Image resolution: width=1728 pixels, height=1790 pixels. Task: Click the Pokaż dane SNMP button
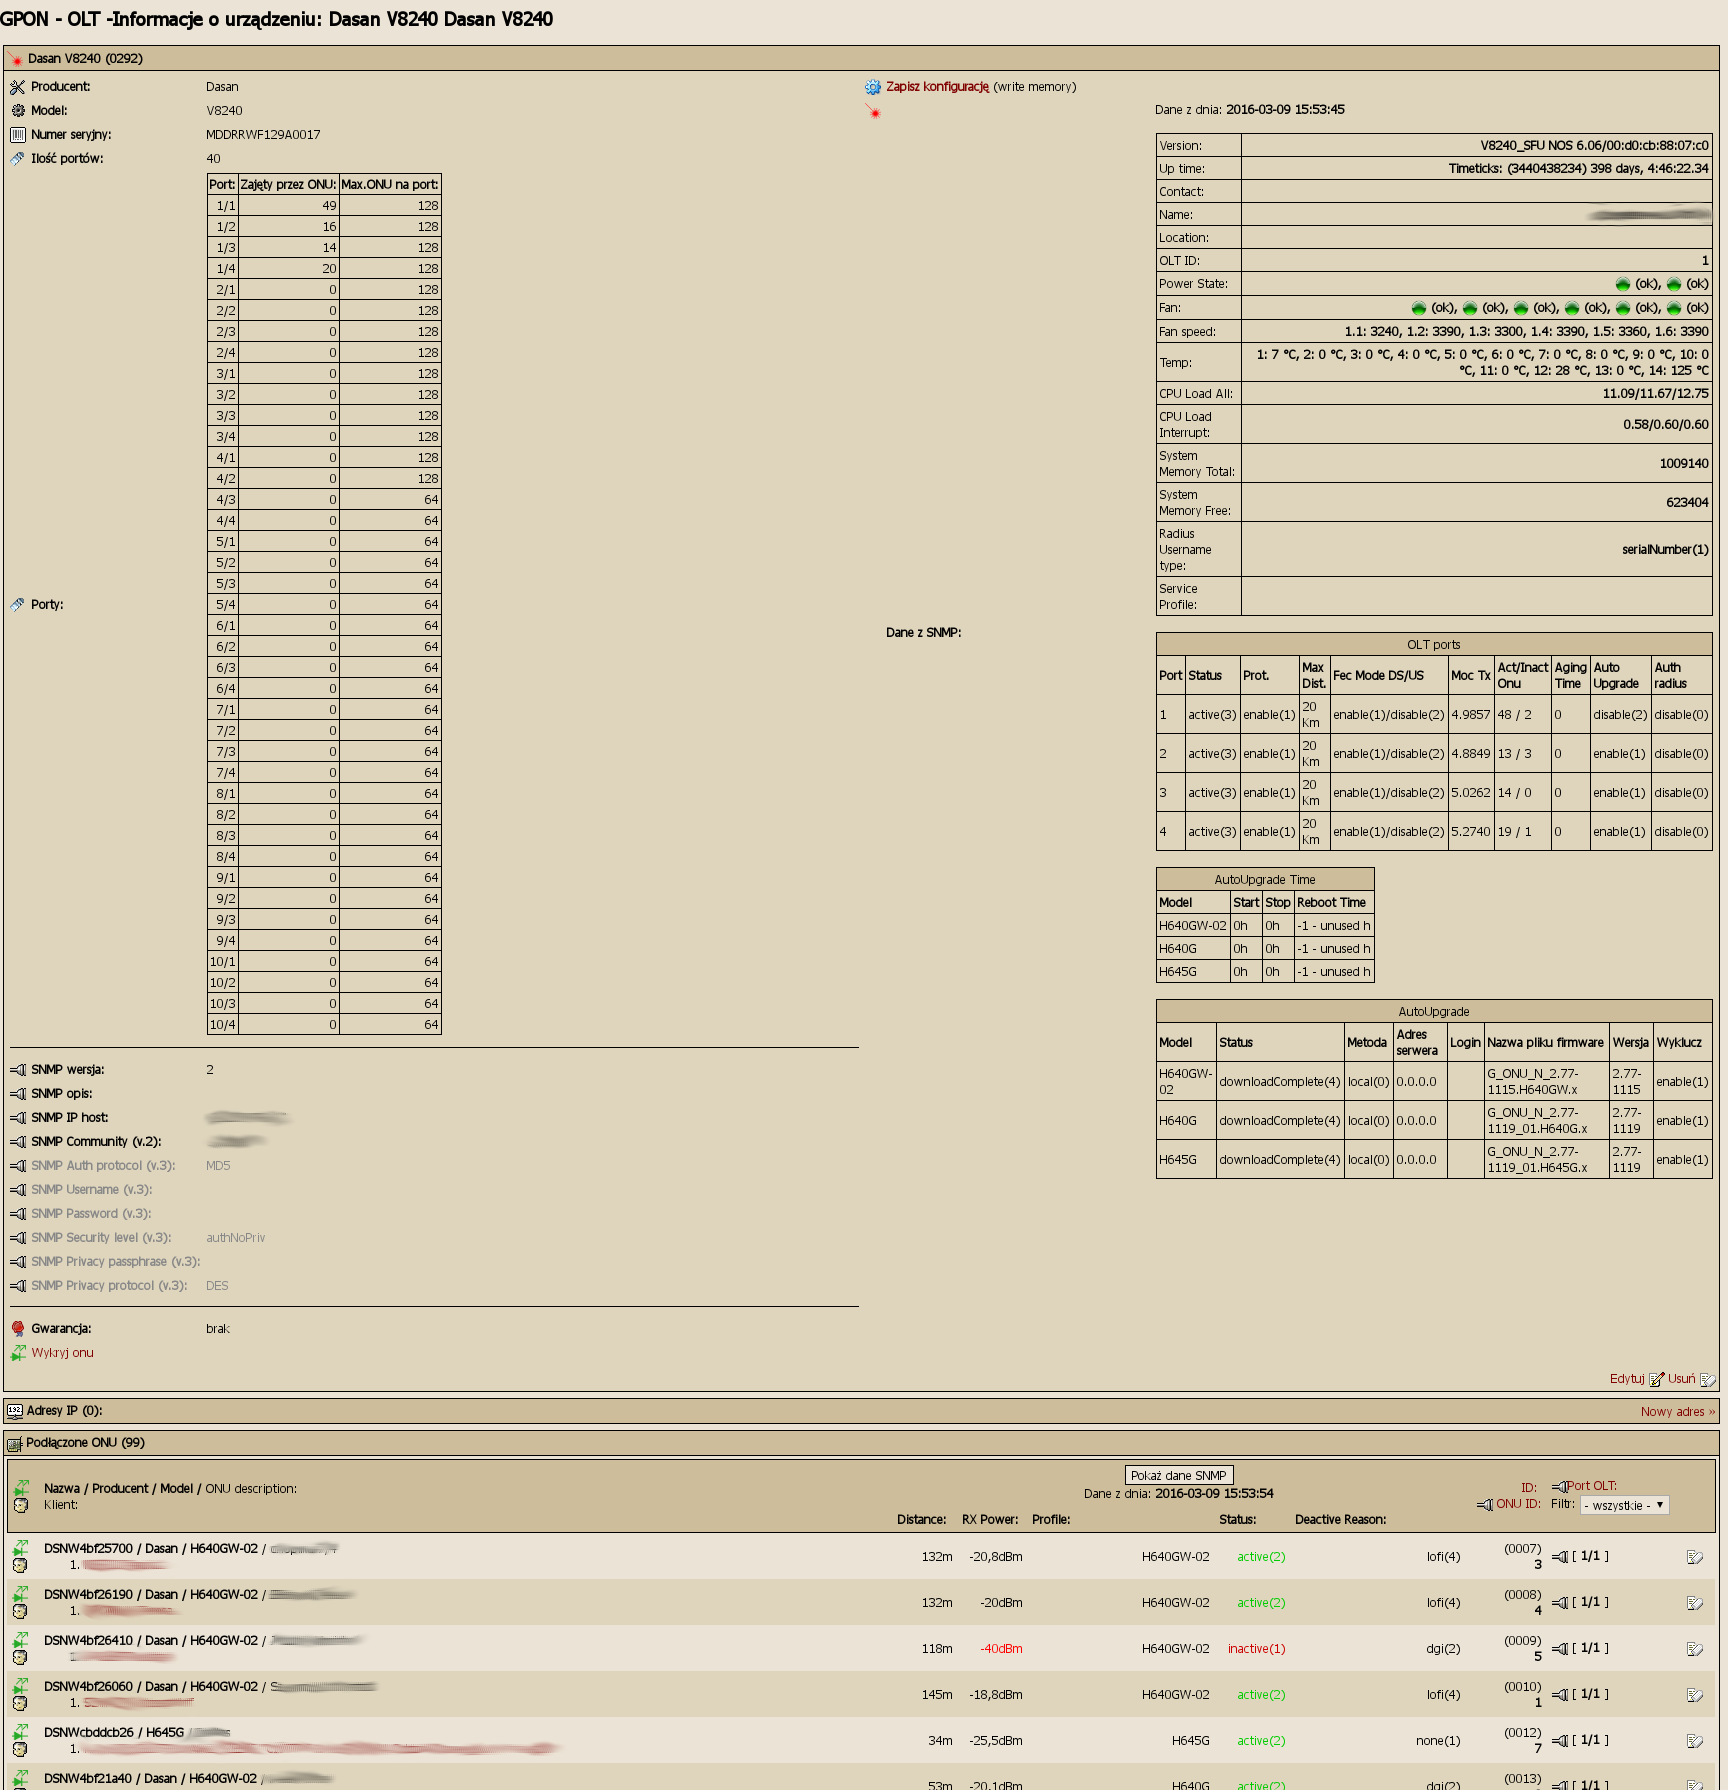click(x=1179, y=1475)
